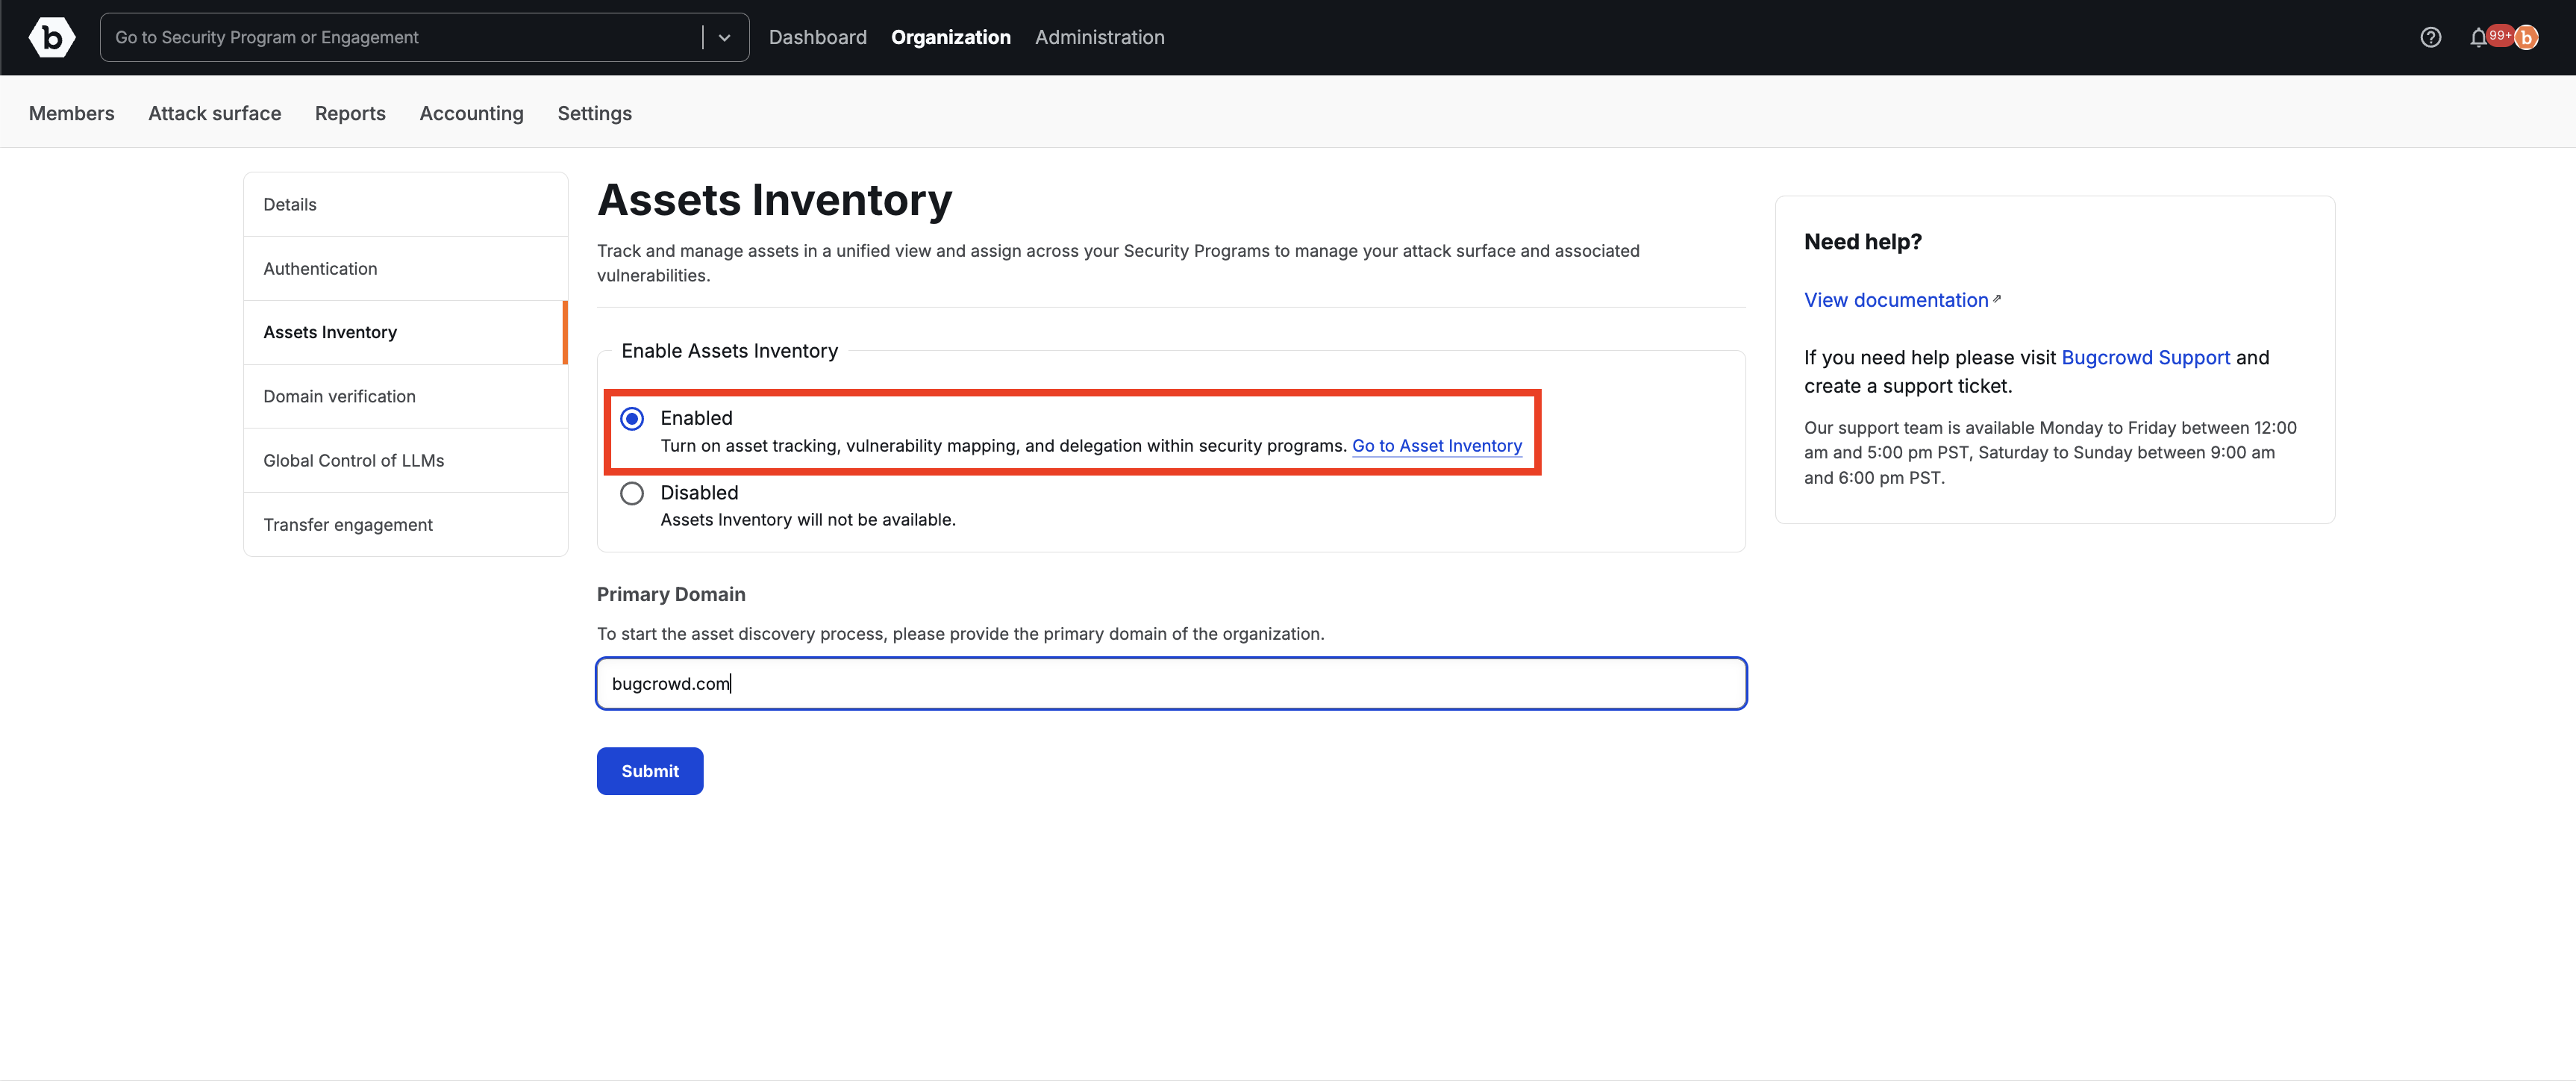2576x1084 pixels.
Task: Select the Disabled radio button
Action: coord(632,493)
